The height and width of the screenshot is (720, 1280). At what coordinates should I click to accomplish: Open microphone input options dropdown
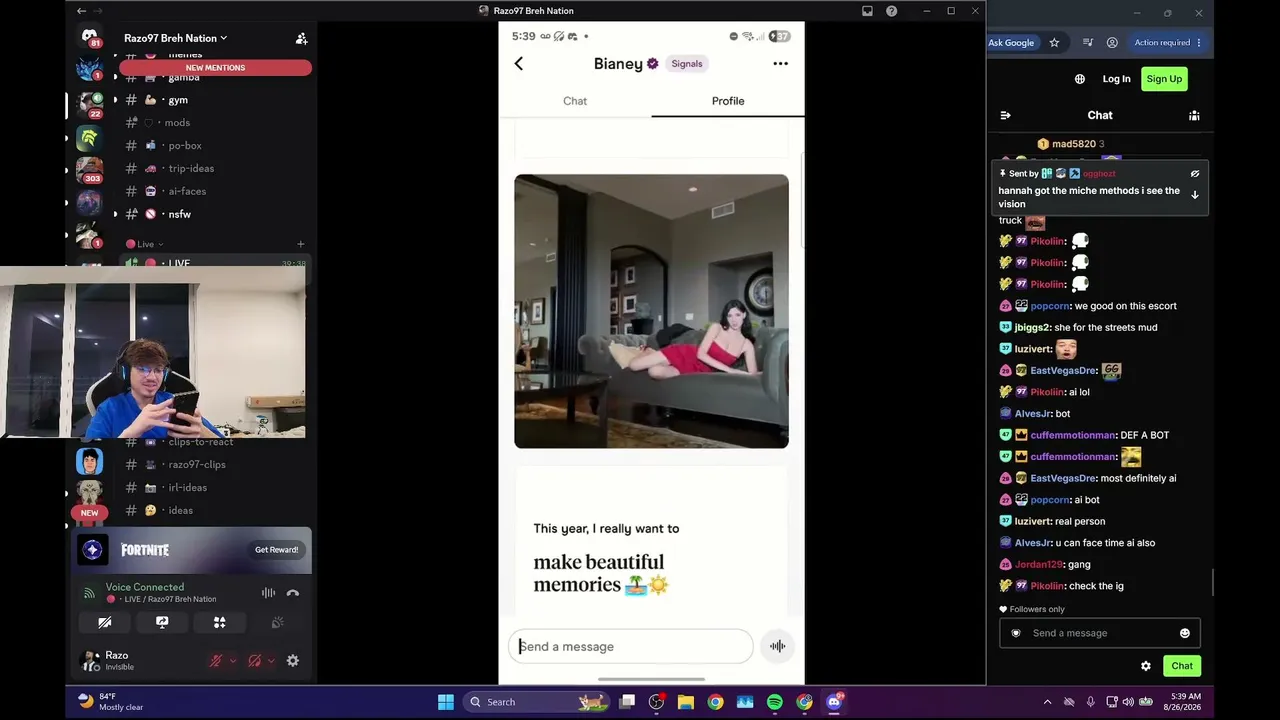233,661
